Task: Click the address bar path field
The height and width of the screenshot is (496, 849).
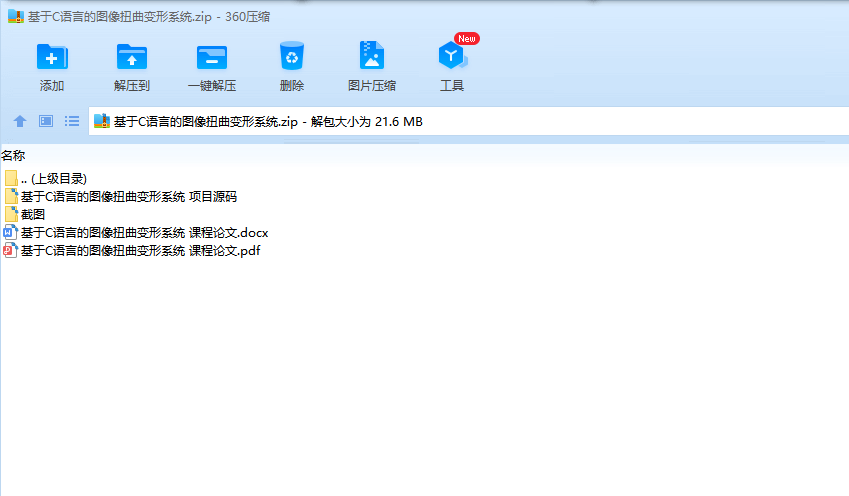Action: [468, 121]
